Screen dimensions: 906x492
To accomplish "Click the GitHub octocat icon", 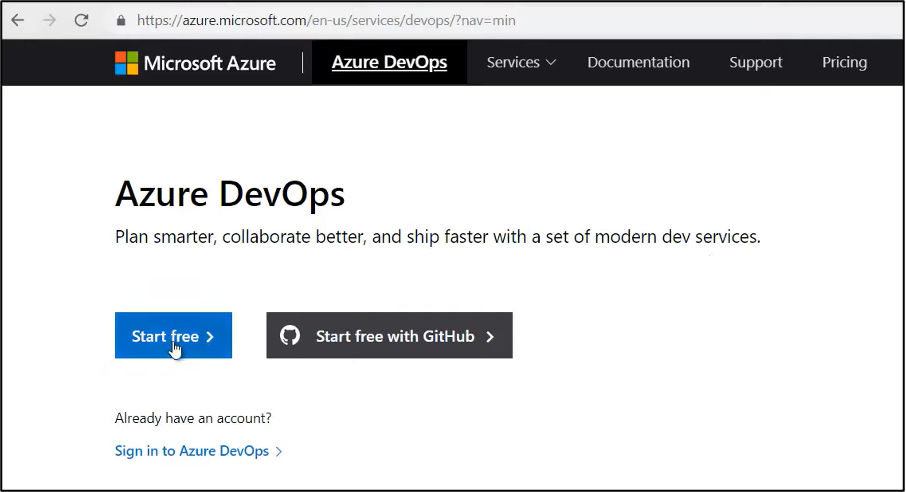I will 290,335.
